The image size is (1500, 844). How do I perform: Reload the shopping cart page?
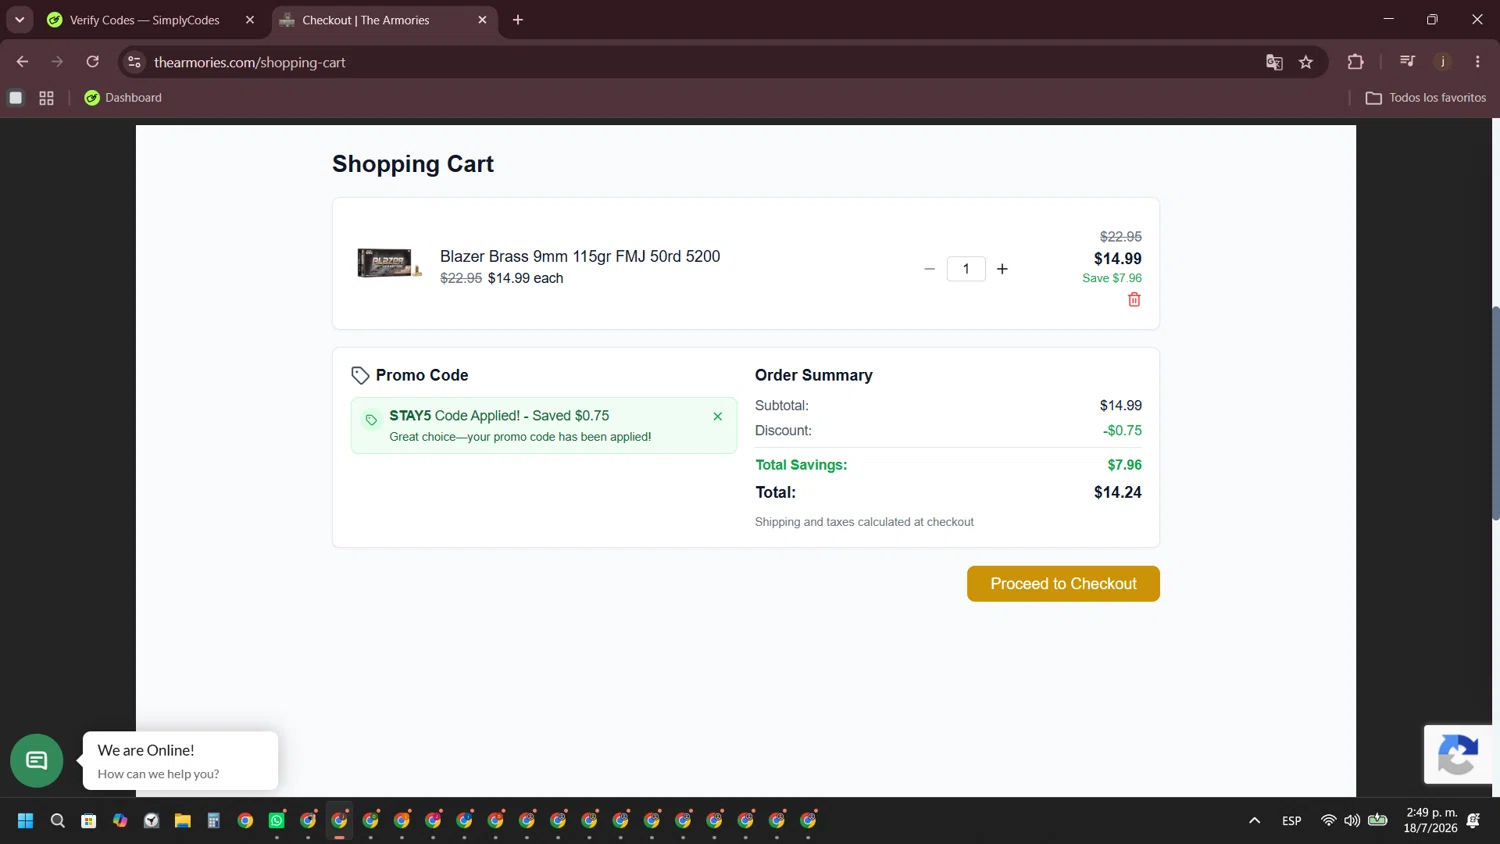[93, 62]
